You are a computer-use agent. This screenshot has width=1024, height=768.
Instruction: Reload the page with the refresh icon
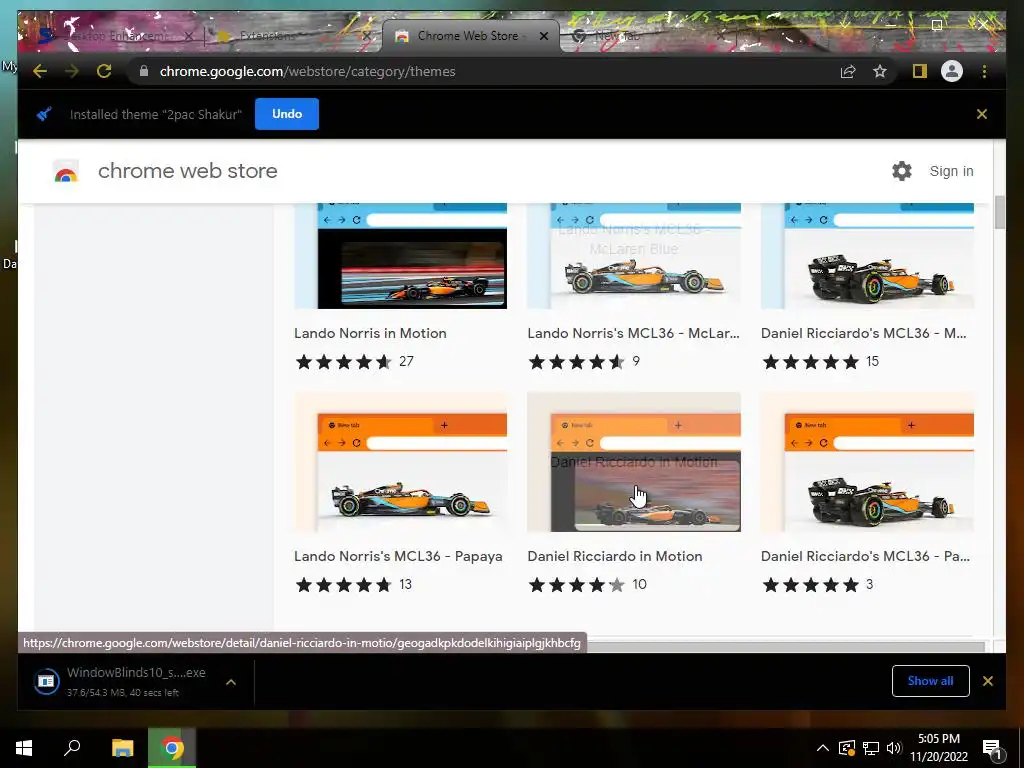tap(104, 71)
